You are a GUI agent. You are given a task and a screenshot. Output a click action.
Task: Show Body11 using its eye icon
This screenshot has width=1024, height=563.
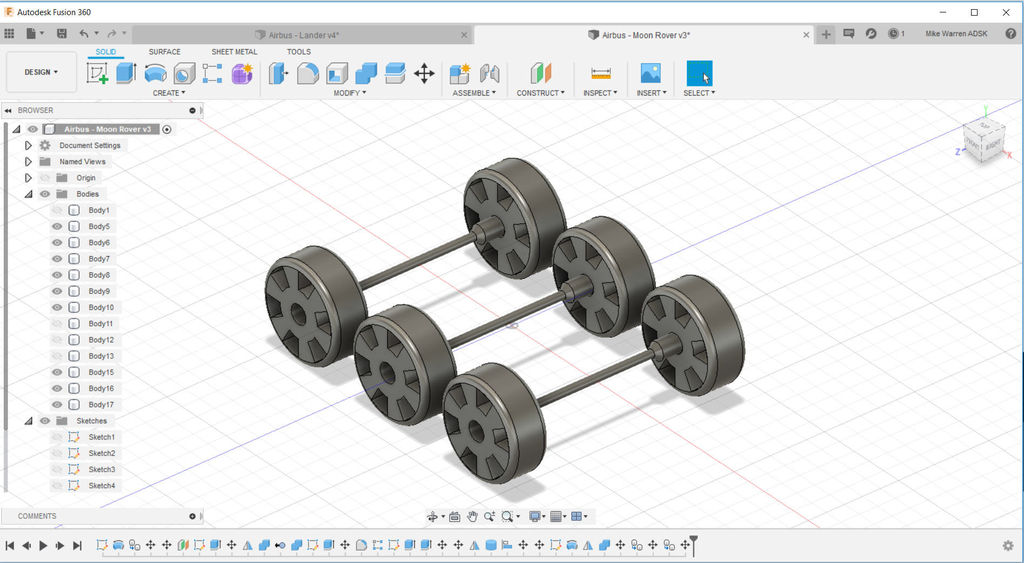[x=57, y=324]
